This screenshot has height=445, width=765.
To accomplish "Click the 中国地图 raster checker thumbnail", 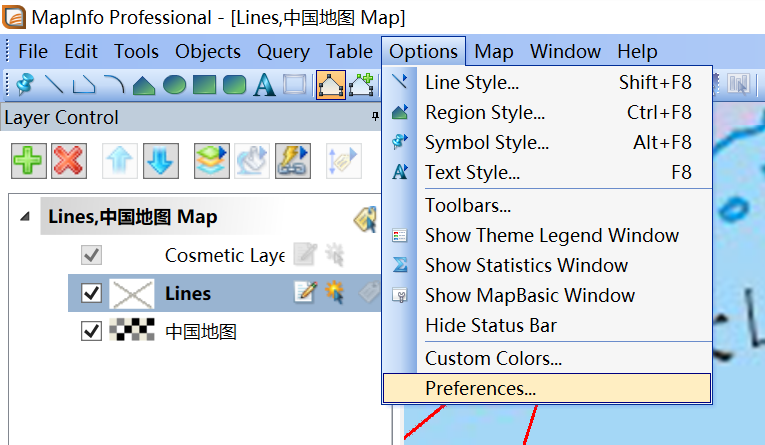I will [132, 329].
